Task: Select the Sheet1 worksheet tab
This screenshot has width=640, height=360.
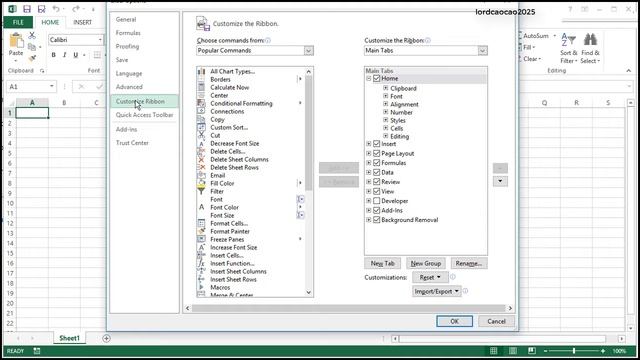Action: click(x=69, y=338)
